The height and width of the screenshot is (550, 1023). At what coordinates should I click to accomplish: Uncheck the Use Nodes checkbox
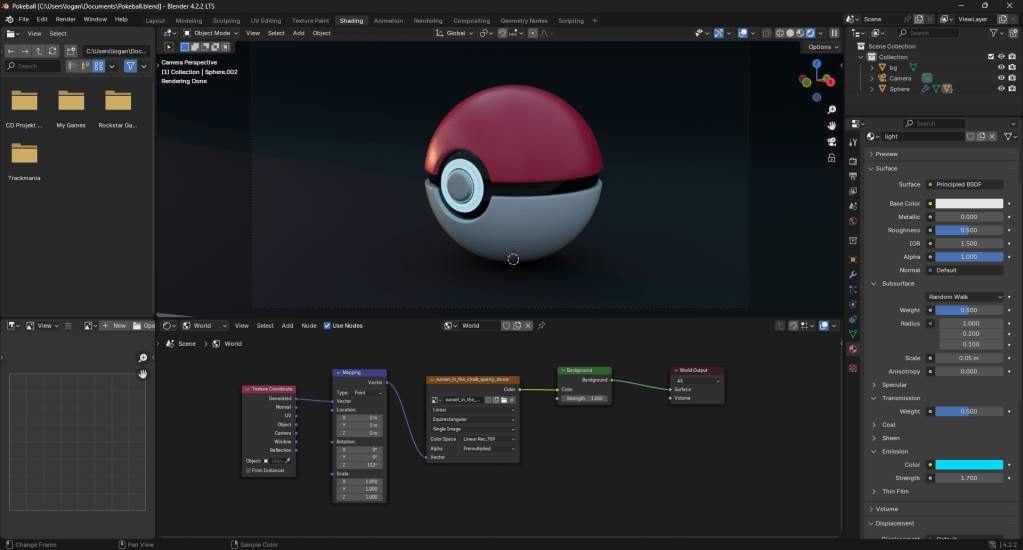coord(327,326)
